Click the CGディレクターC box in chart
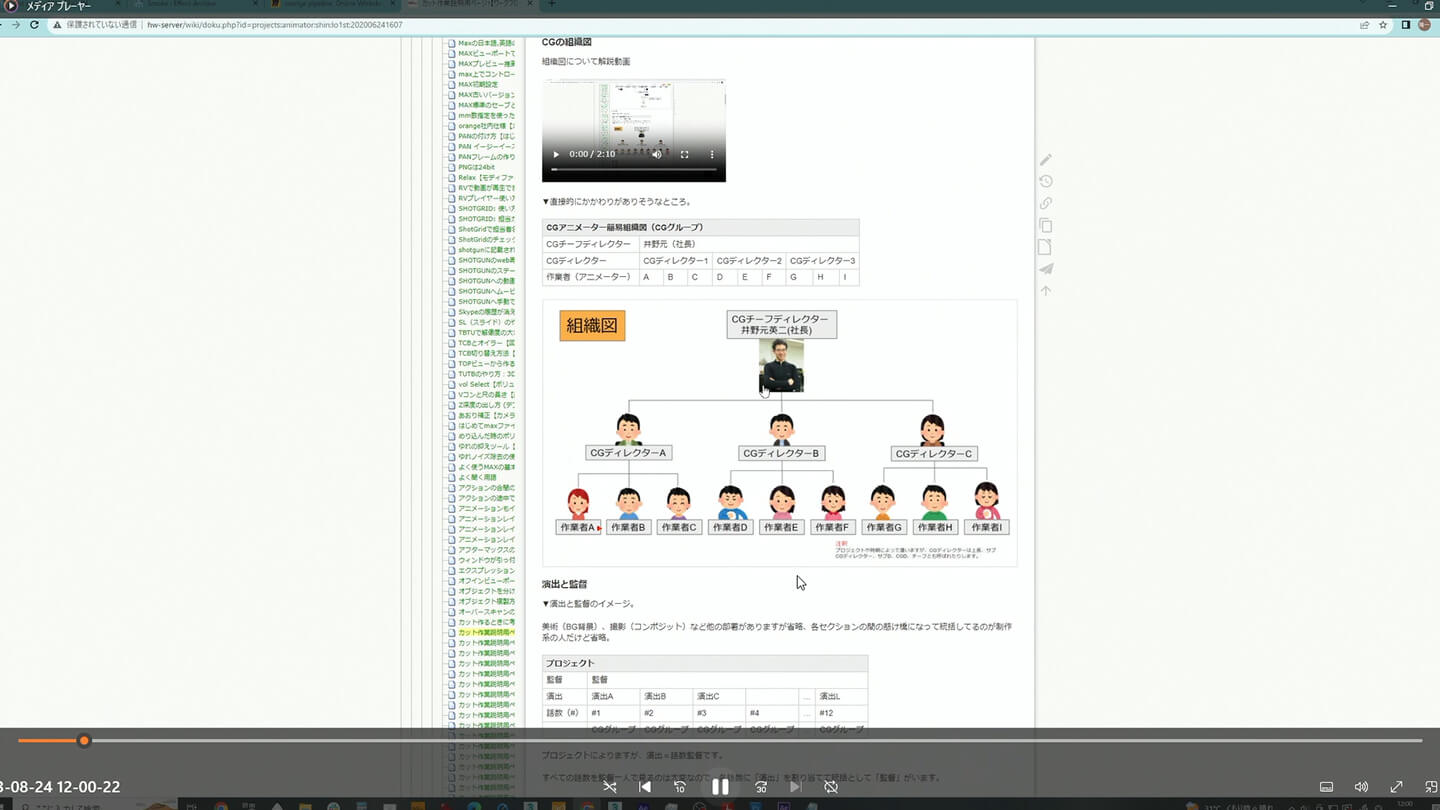1440x810 pixels. (x=933, y=454)
